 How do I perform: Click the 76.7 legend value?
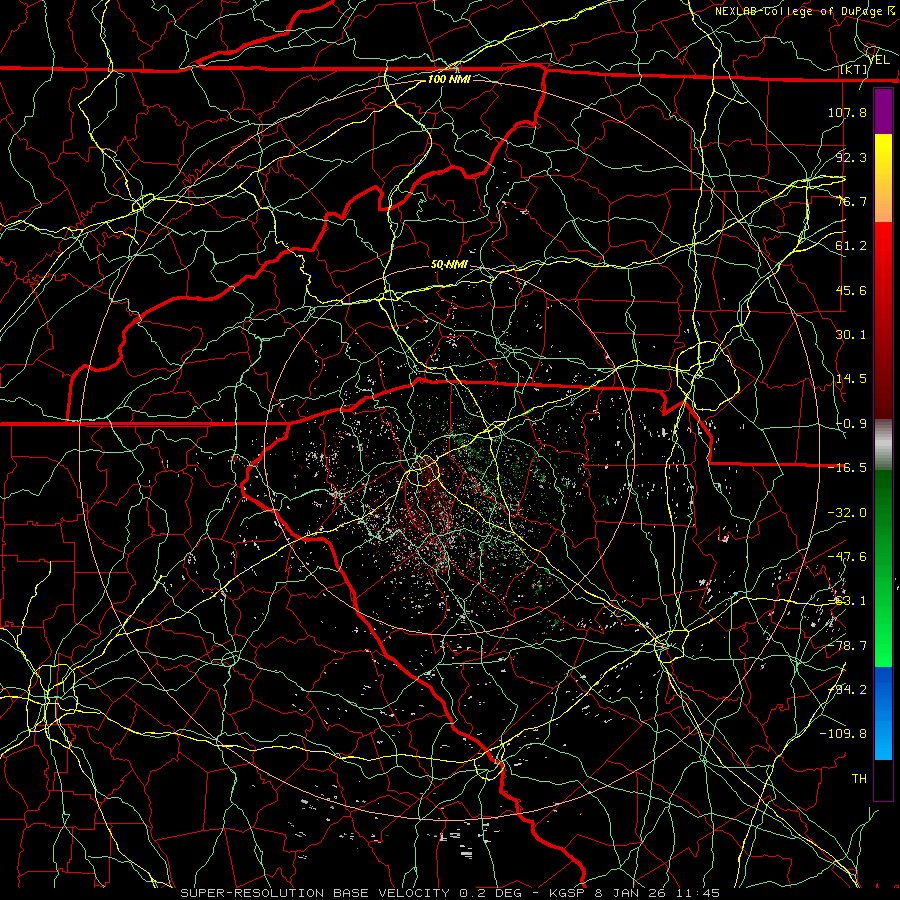tap(851, 201)
